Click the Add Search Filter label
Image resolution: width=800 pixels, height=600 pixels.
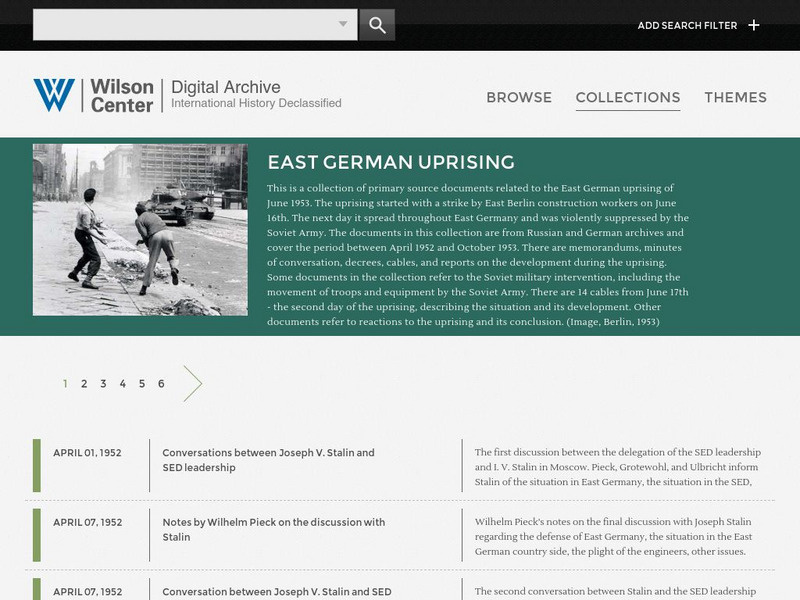click(x=687, y=26)
